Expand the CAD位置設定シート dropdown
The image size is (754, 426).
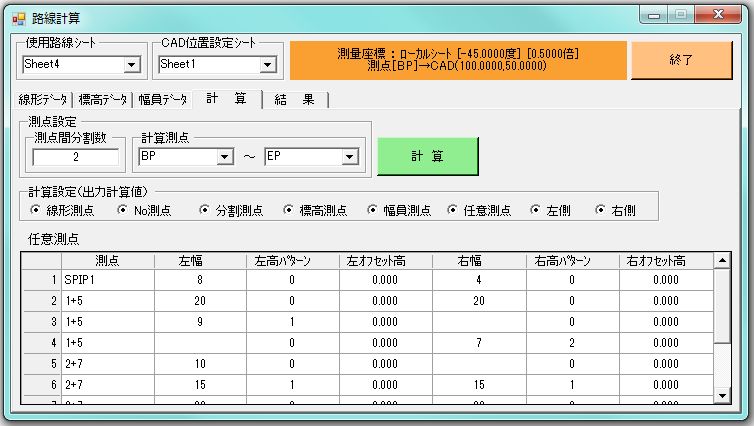click(x=267, y=65)
